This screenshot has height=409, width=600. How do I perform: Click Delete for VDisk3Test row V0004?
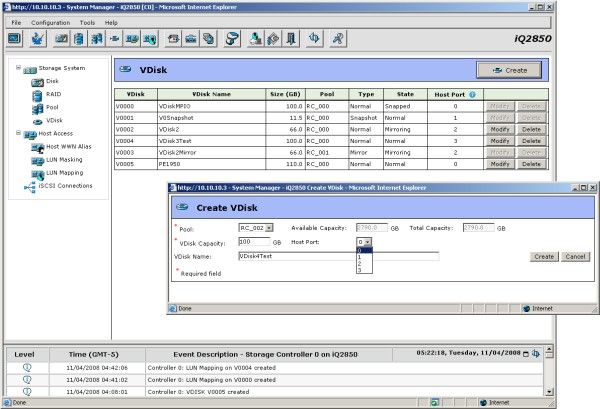pos(532,141)
